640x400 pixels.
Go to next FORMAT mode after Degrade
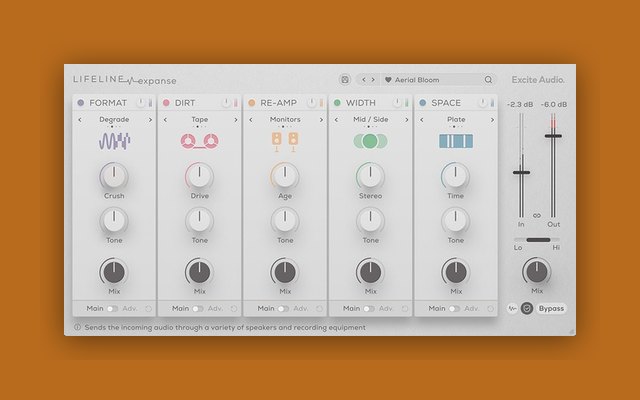(150, 120)
